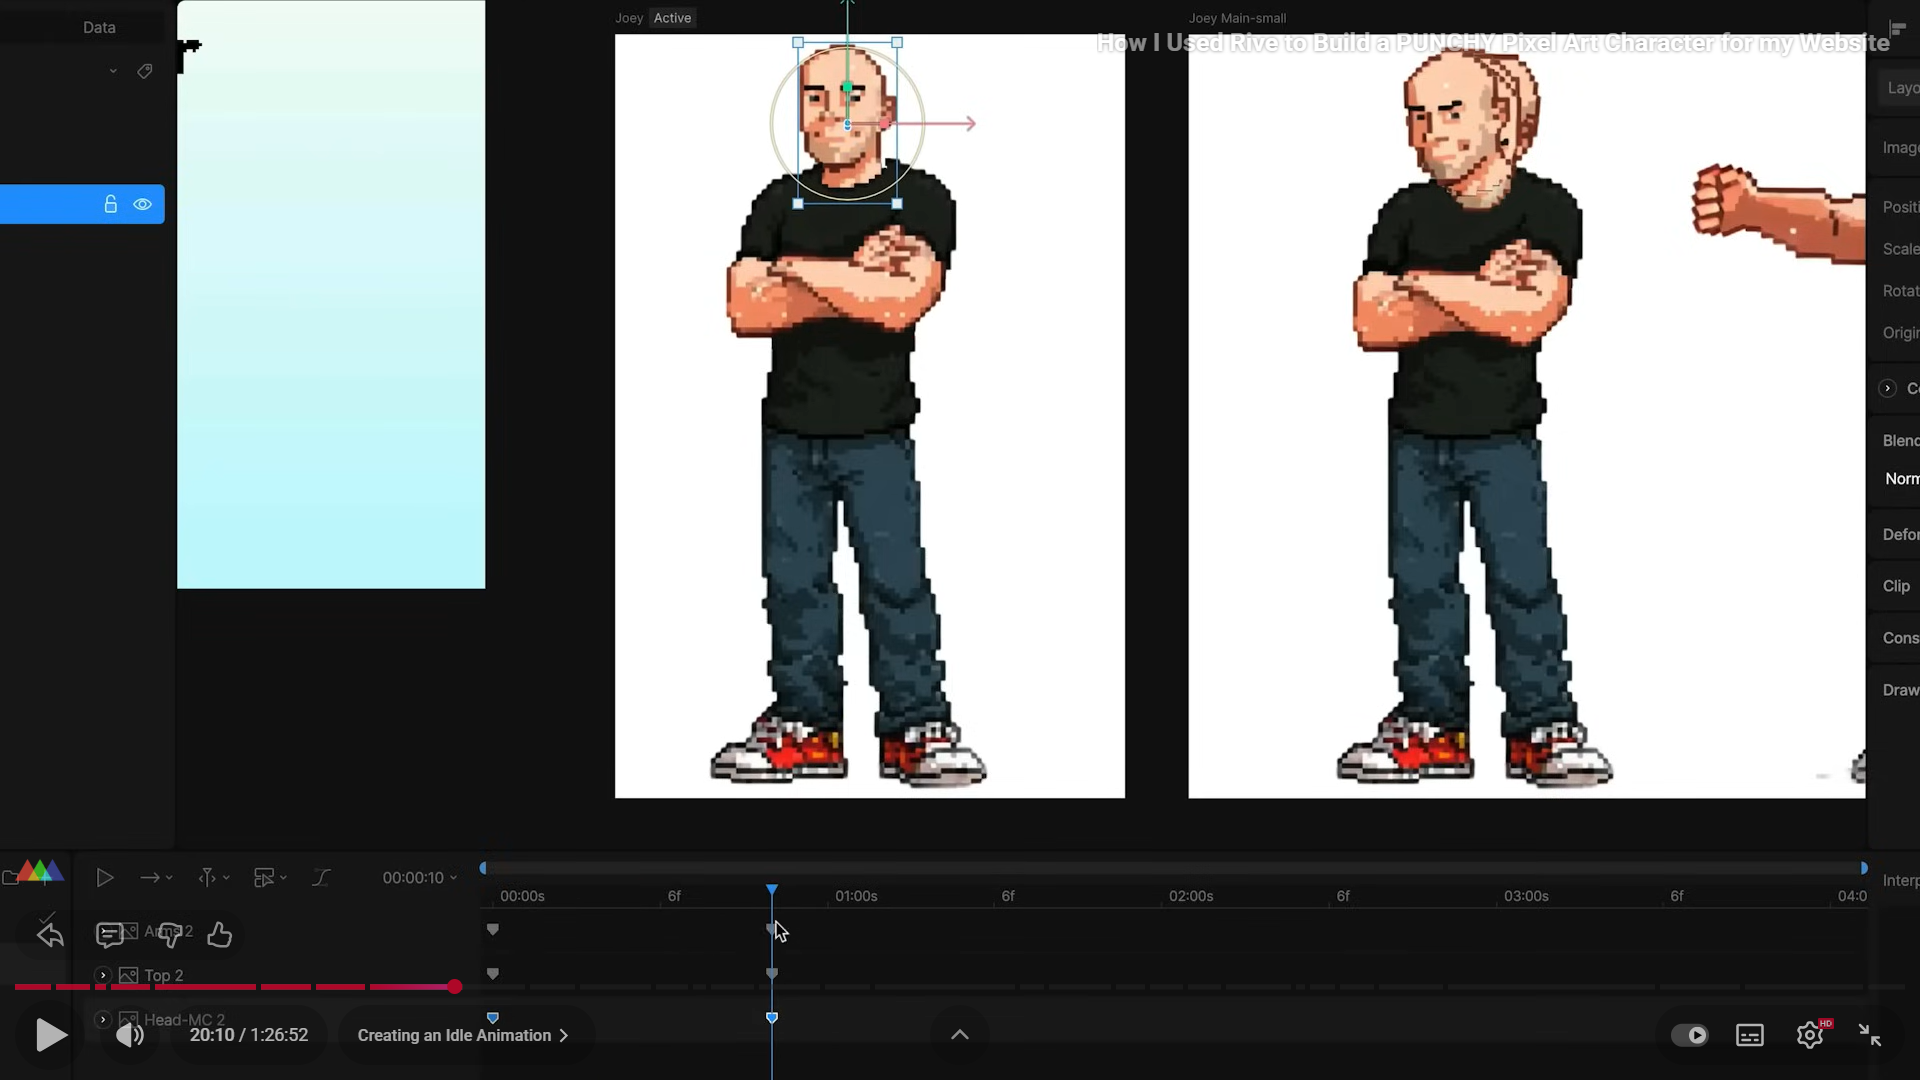
Task: Open the comments speech bubble icon
Action: coord(109,935)
